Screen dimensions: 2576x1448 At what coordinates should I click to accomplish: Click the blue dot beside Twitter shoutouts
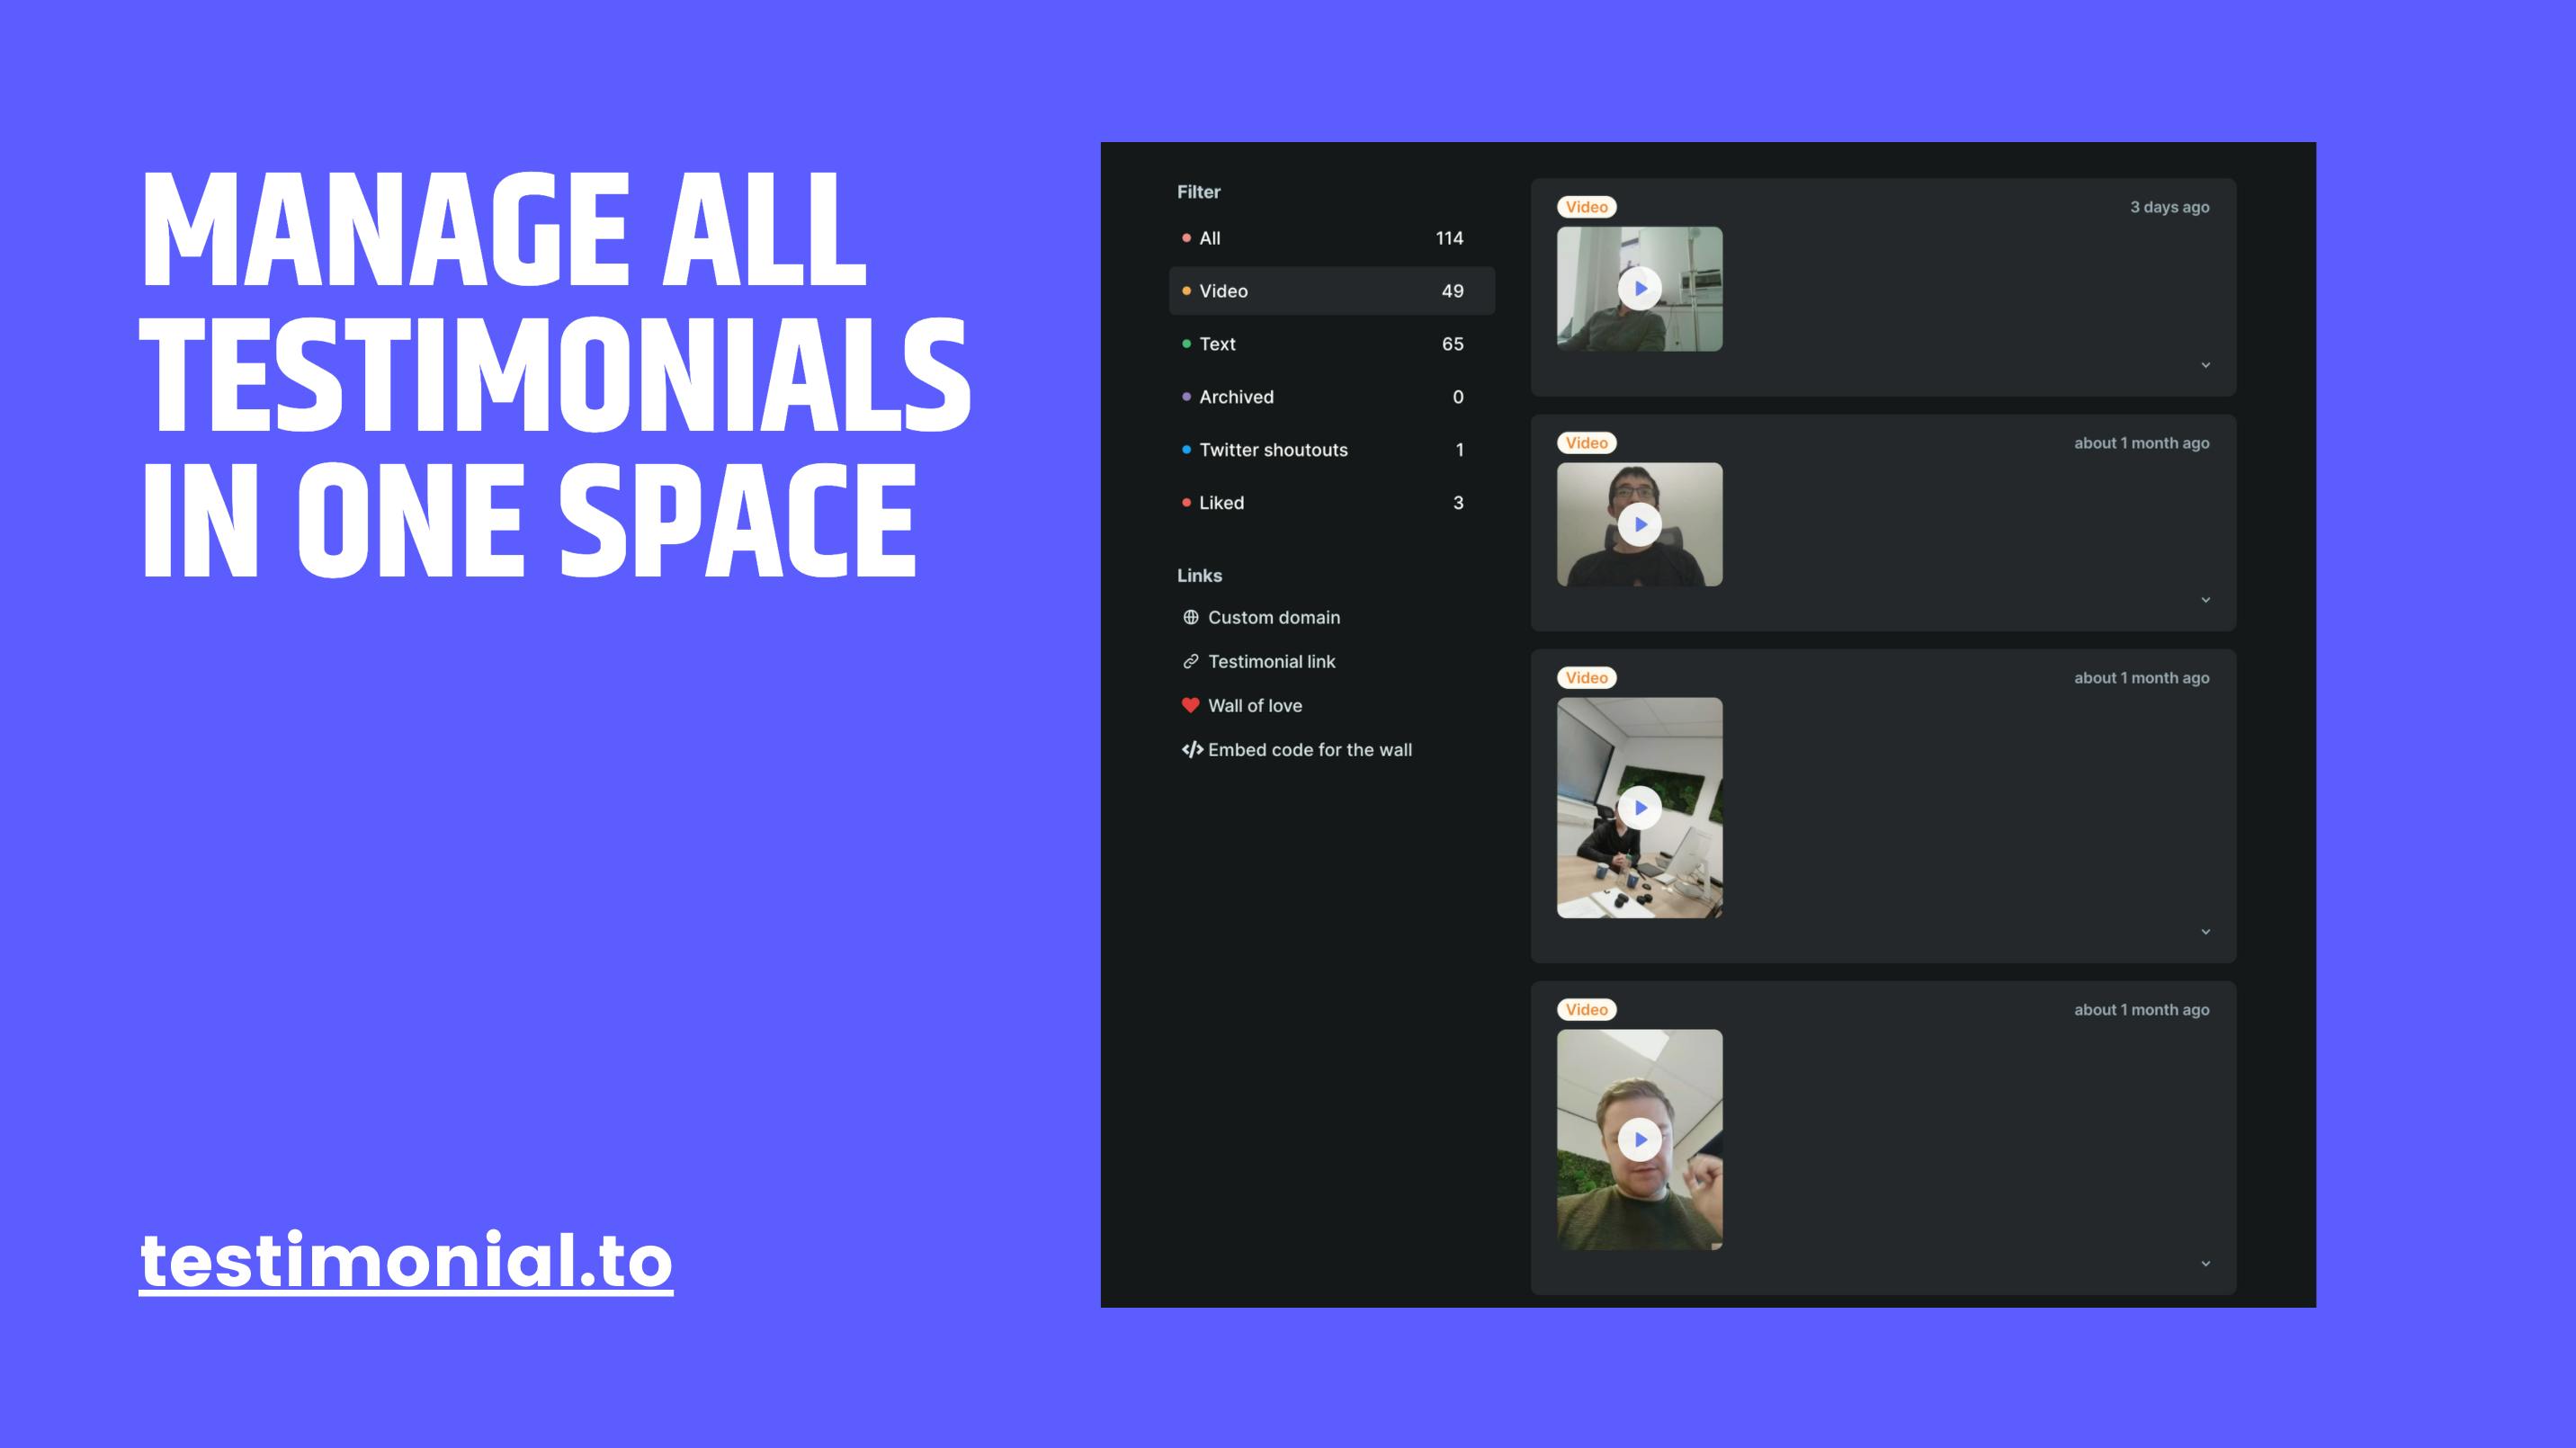pos(1186,450)
